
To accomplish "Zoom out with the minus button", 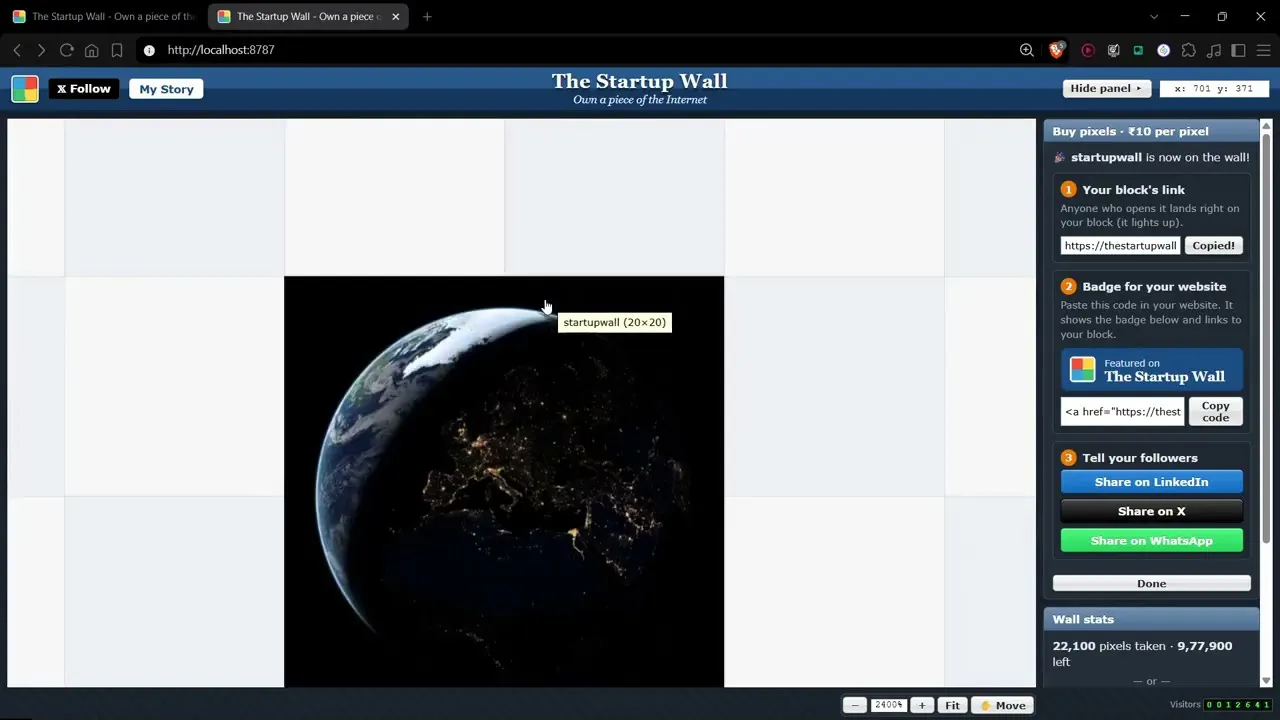I will click(x=855, y=705).
